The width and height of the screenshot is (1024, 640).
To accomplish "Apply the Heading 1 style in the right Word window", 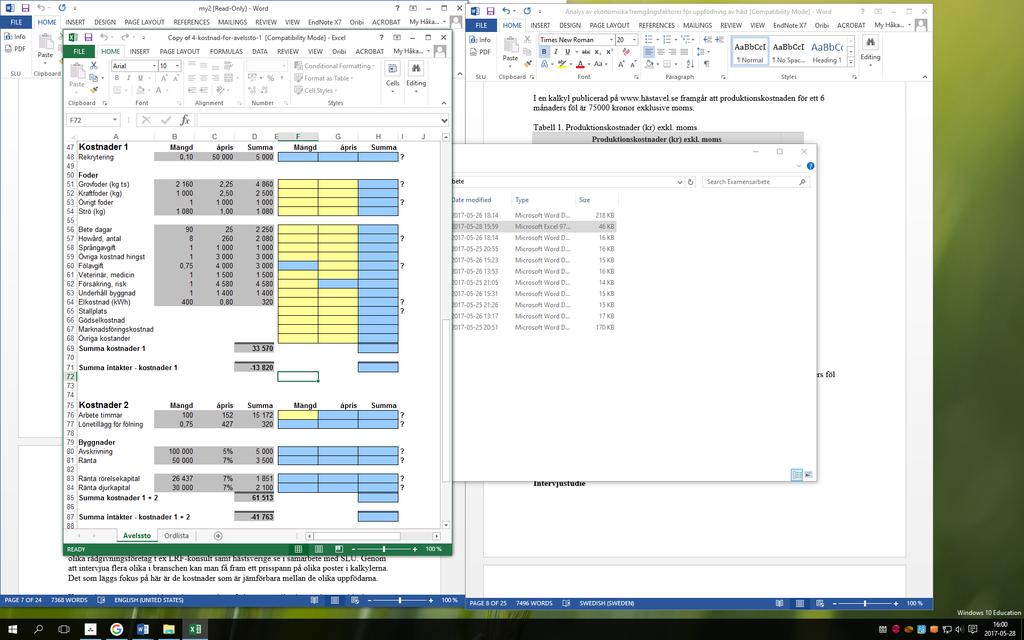I will 827,52.
